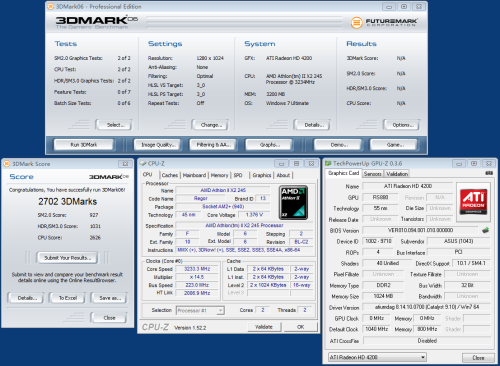The height and width of the screenshot is (366, 500).
Task: Click the Windows 7 Ultimate OS text
Action: pyautogui.click(x=287, y=103)
